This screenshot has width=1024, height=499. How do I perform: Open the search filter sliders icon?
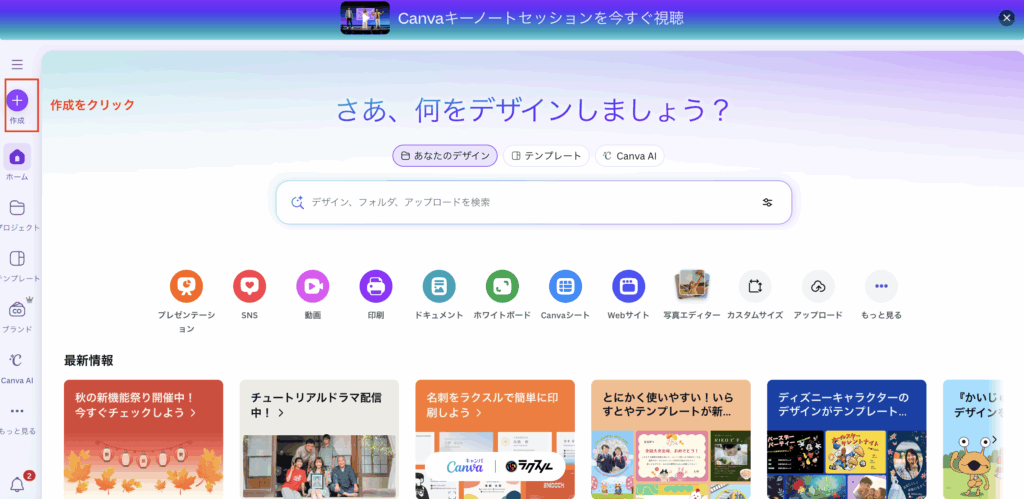pyautogui.click(x=767, y=202)
